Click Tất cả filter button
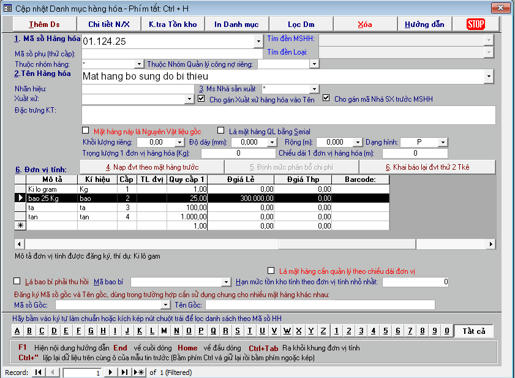515x378 pixels. click(x=474, y=331)
